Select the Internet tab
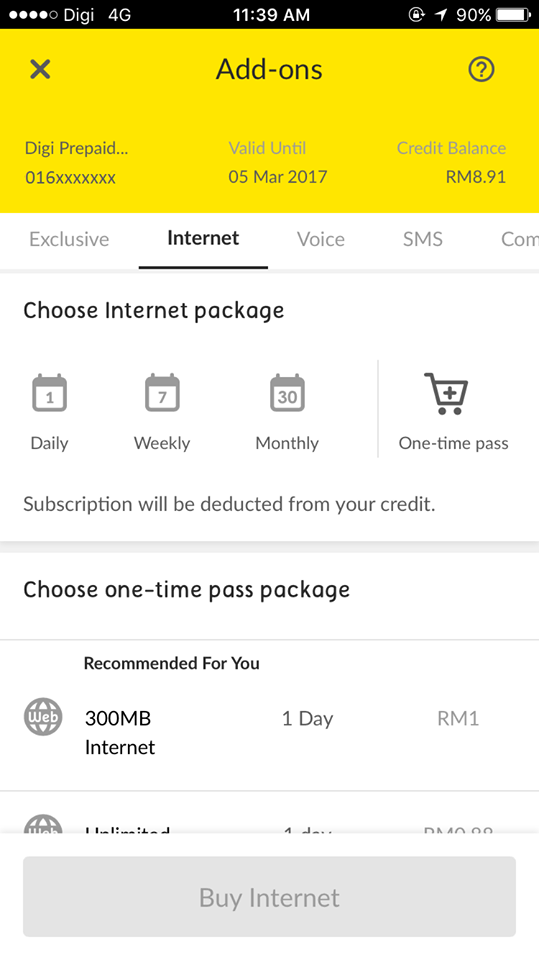Viewport: 539px width, 960px height. (203, 238)
